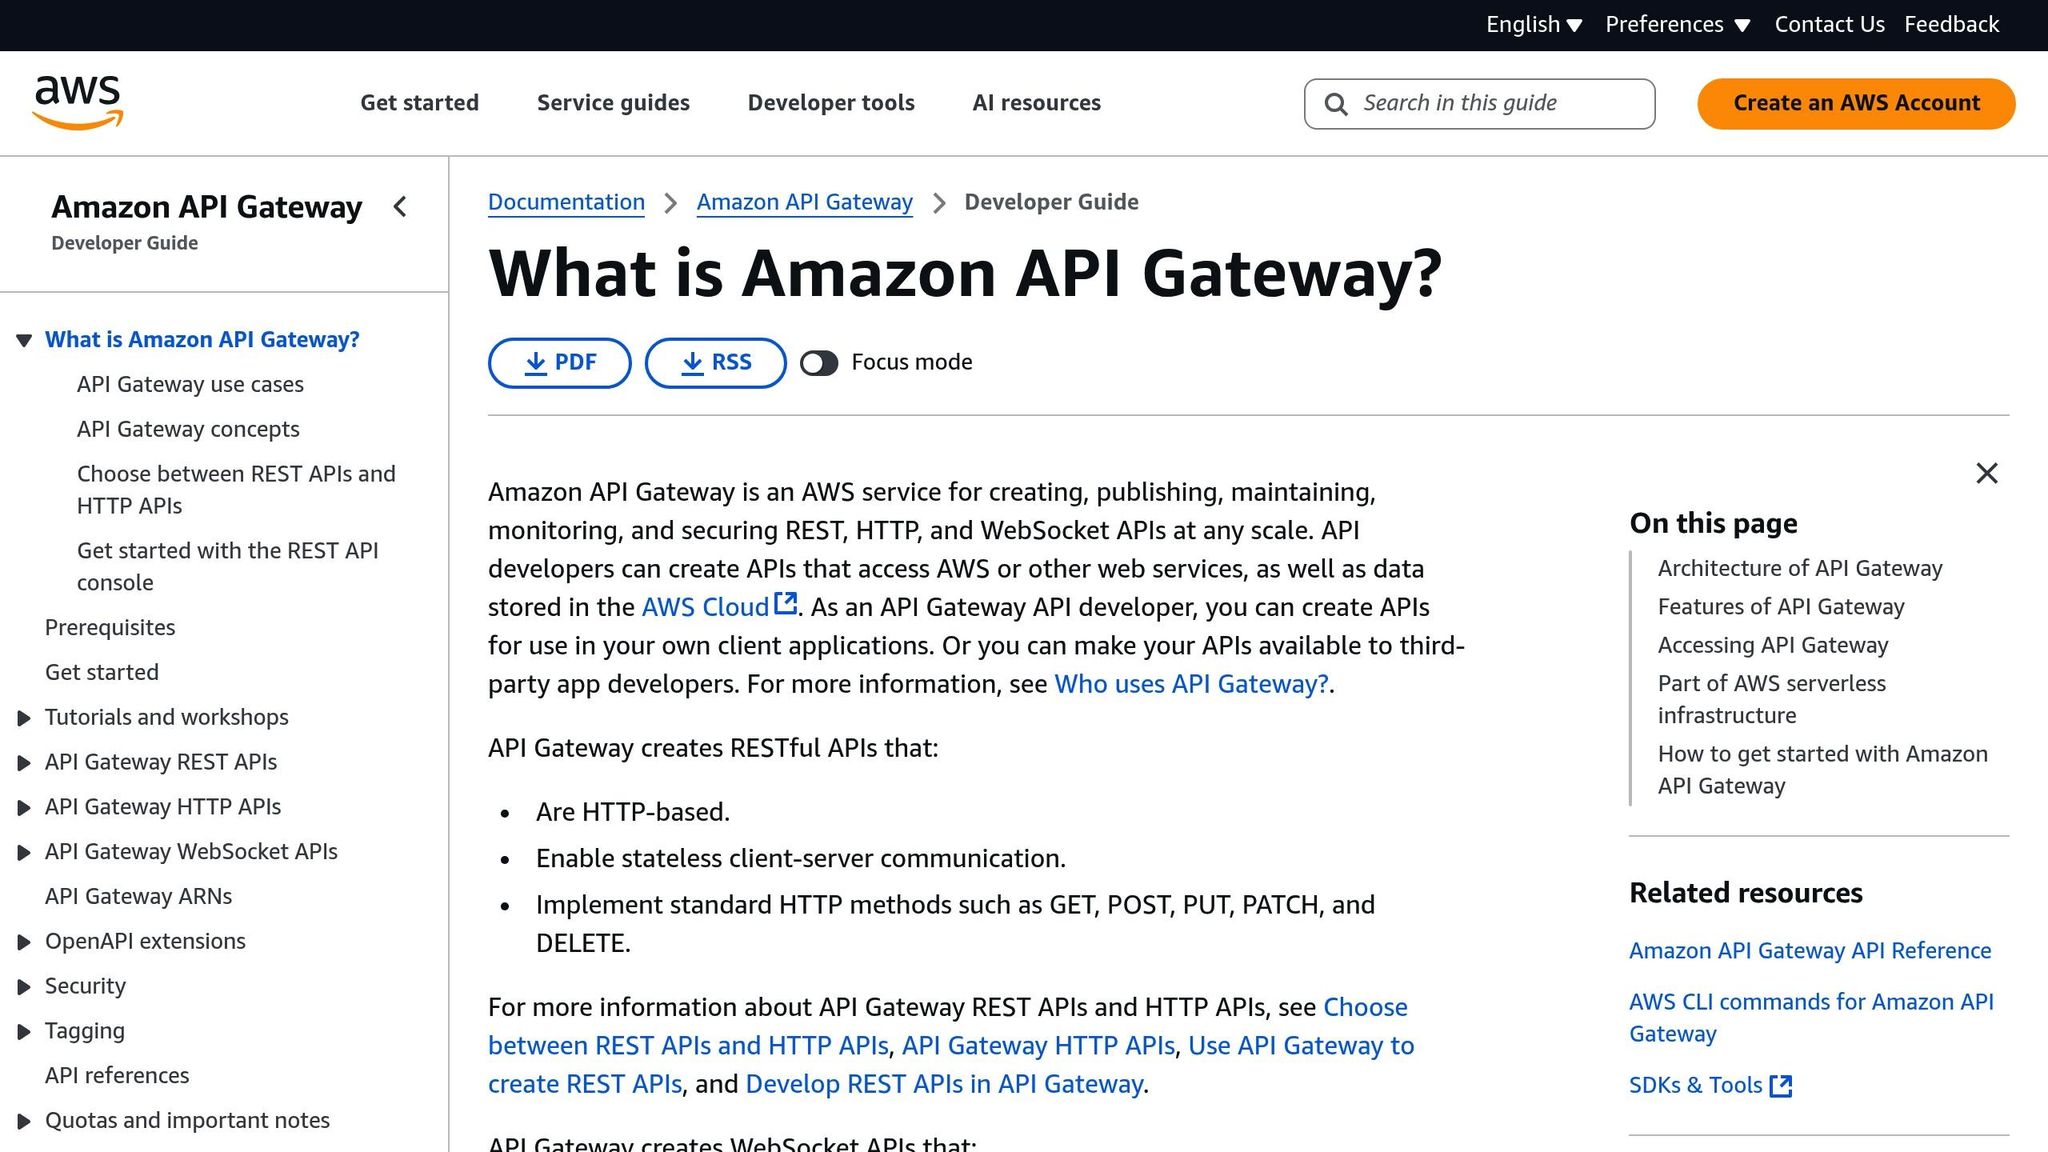This screenshot has width=2048, height=1152.
Task: Open the Preferences dropdown
Action: point(1677,25)
